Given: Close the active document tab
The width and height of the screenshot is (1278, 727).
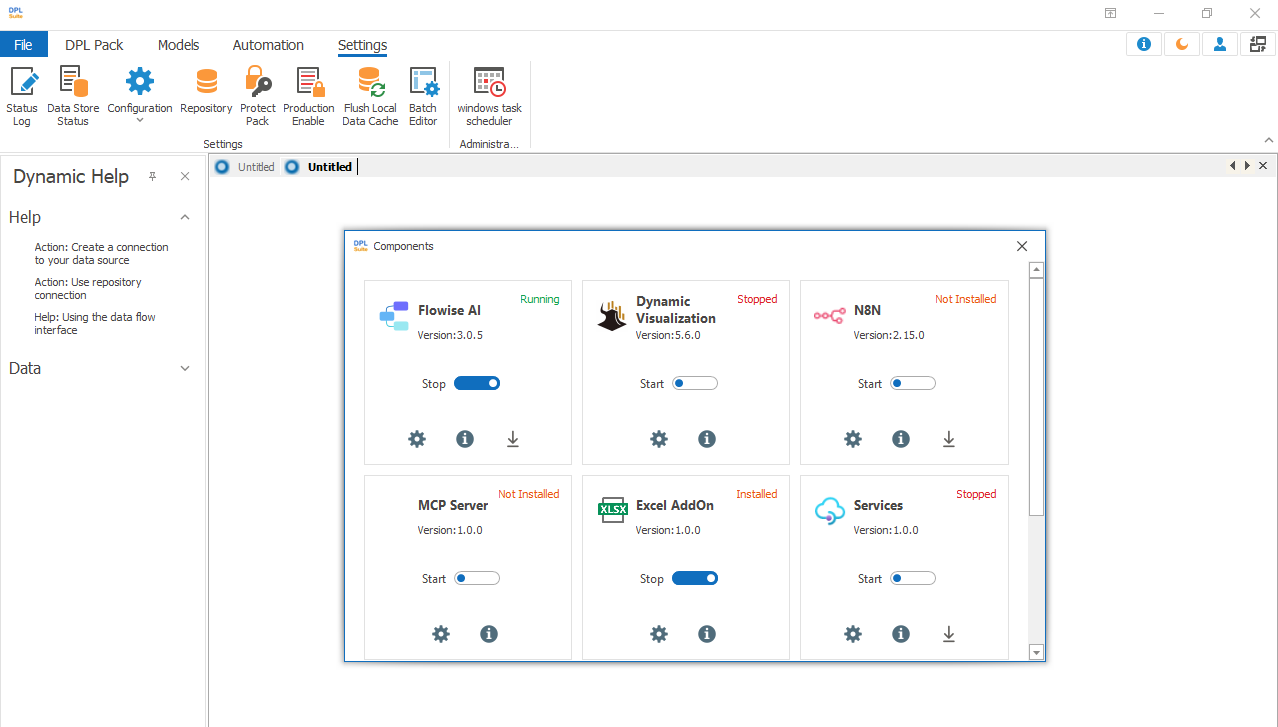Looking at the screenshot, I should coord(1263,165).
